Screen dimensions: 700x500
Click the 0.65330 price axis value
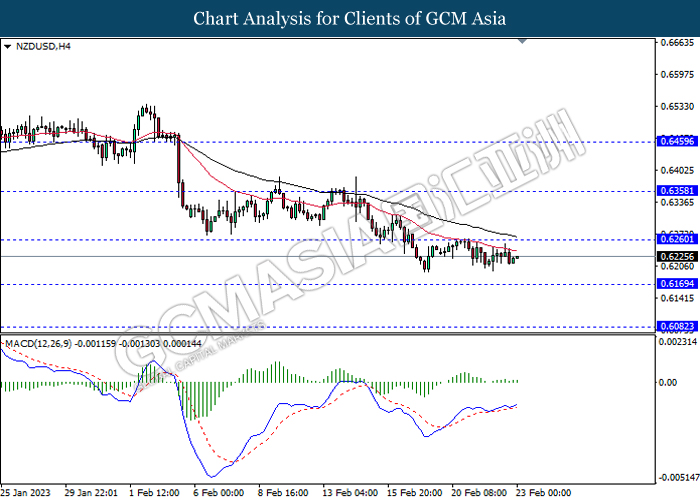[677, 107]
